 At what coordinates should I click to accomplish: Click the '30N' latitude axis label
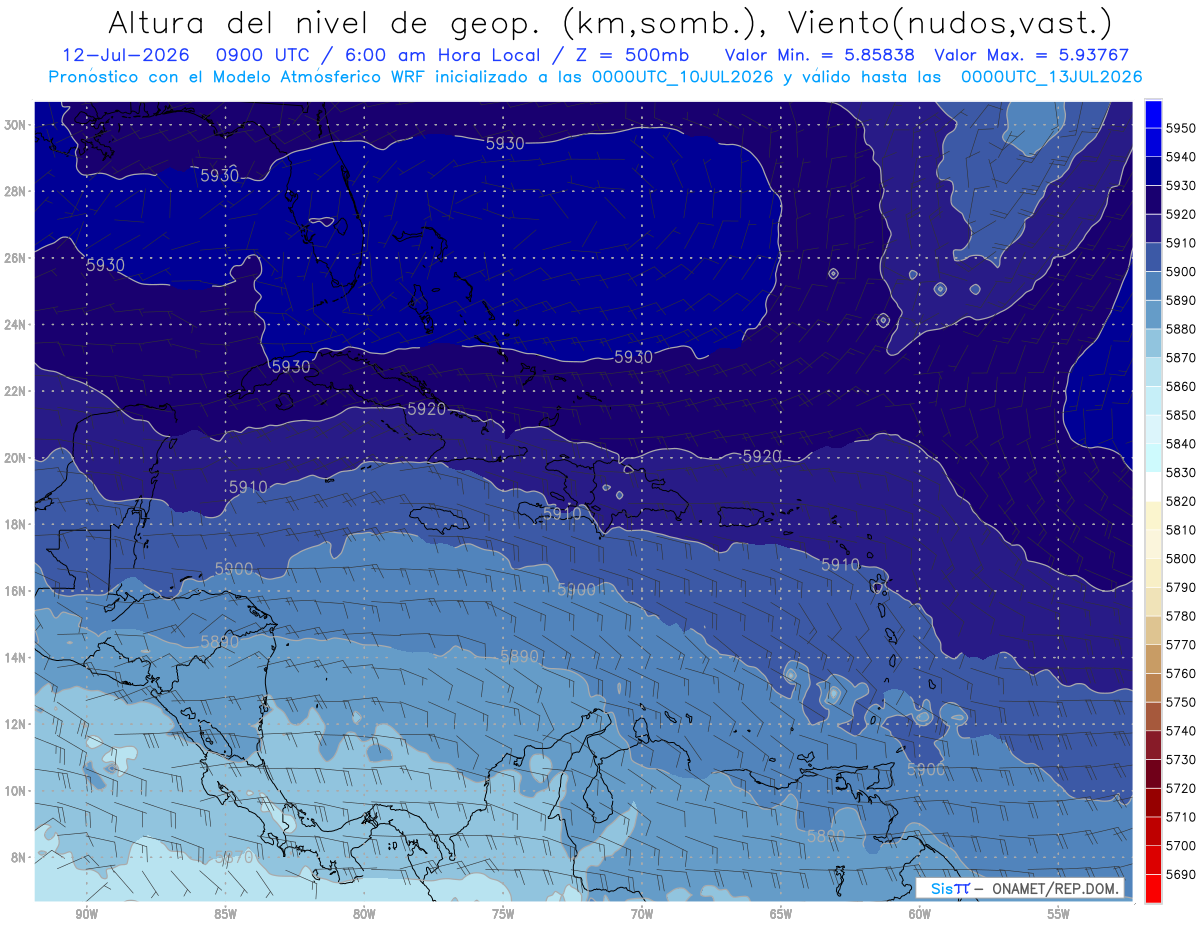tap(15, 124)
